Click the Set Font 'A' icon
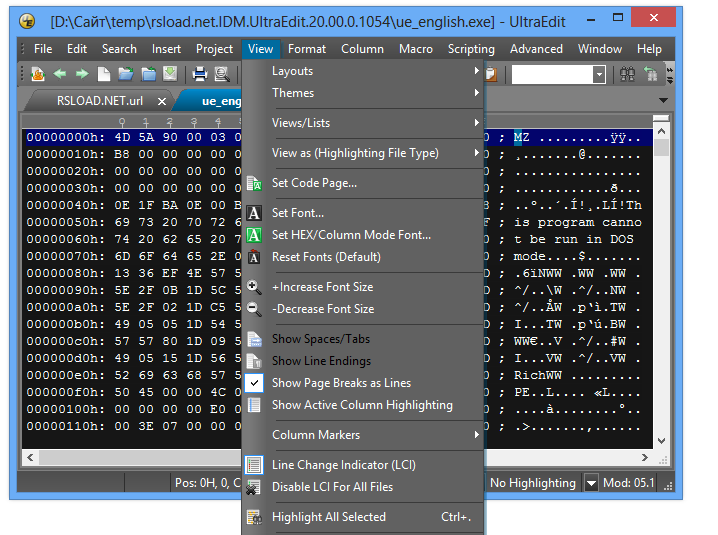This screenshot has height=535, width=718. [x=254, y=213]
